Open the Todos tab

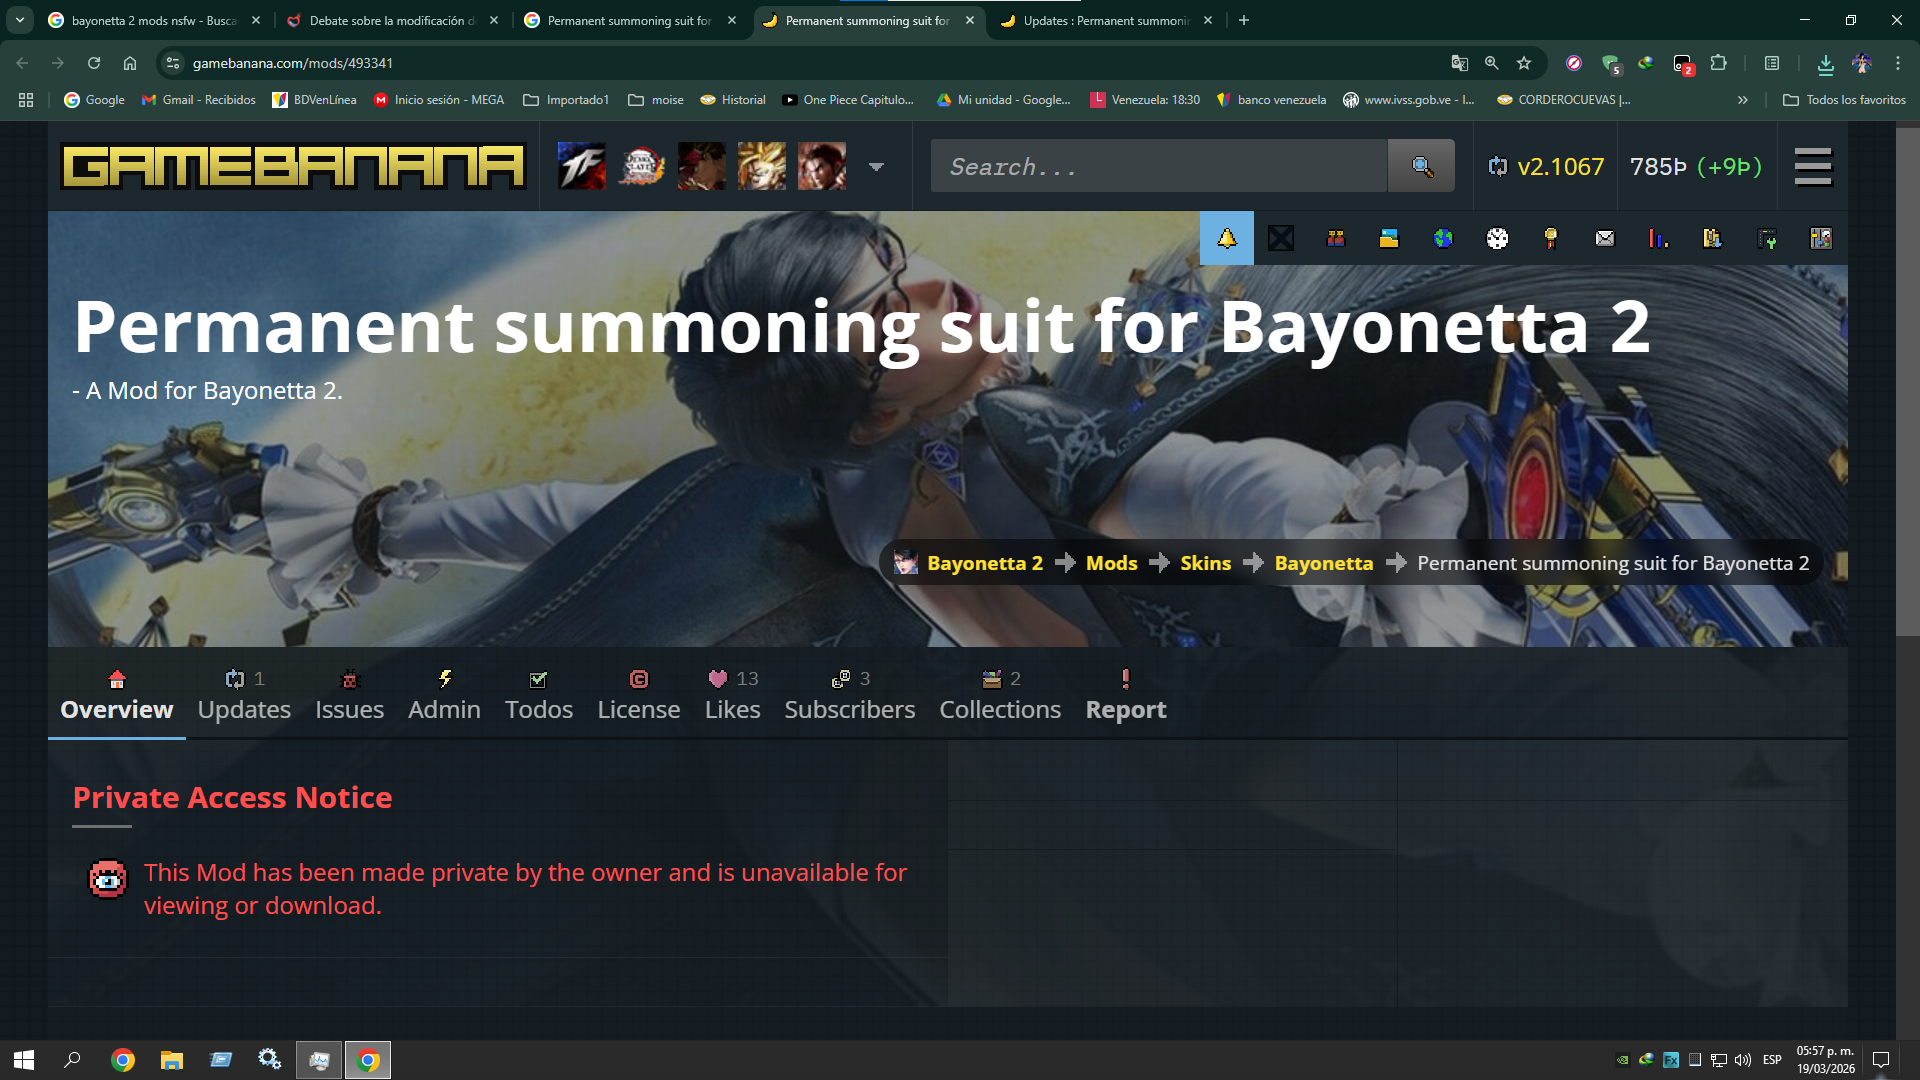pos(539,695)
